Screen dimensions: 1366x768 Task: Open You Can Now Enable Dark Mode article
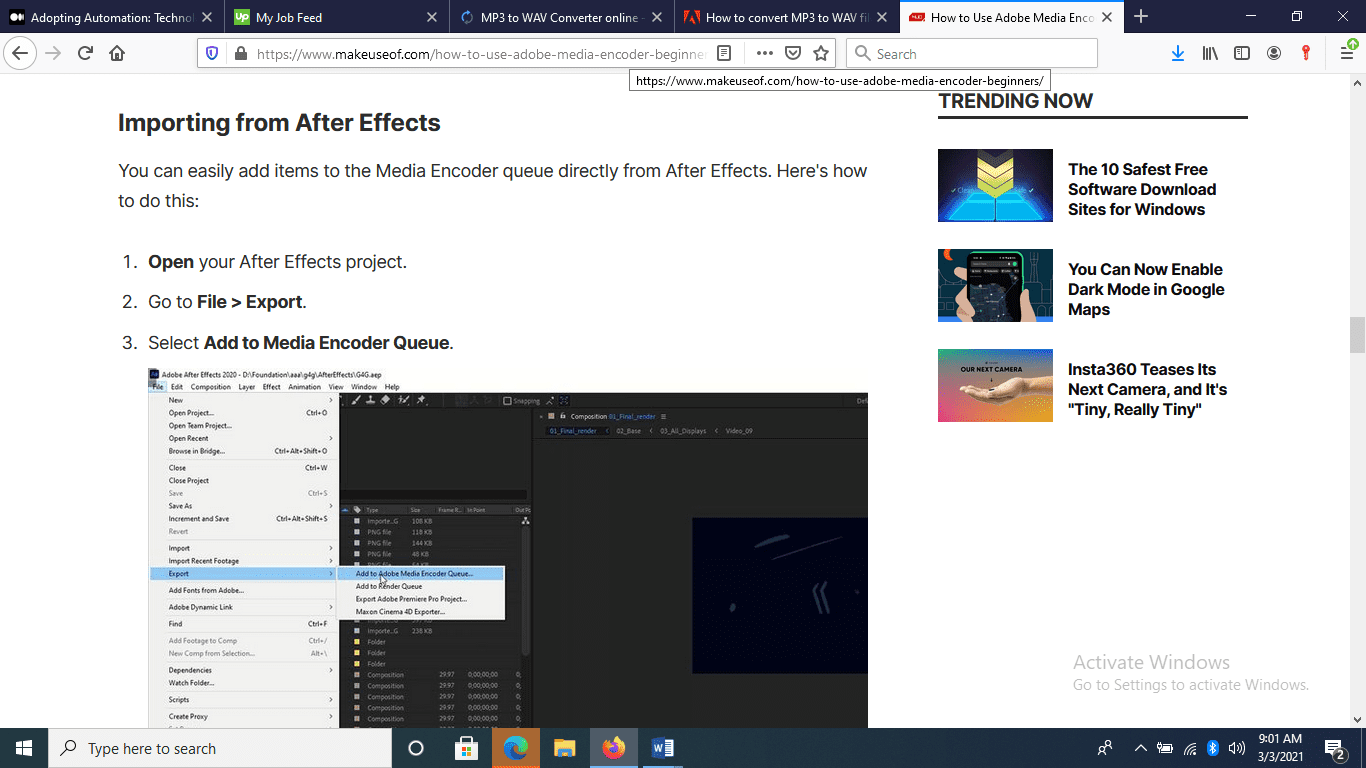tap(1146, 289)
